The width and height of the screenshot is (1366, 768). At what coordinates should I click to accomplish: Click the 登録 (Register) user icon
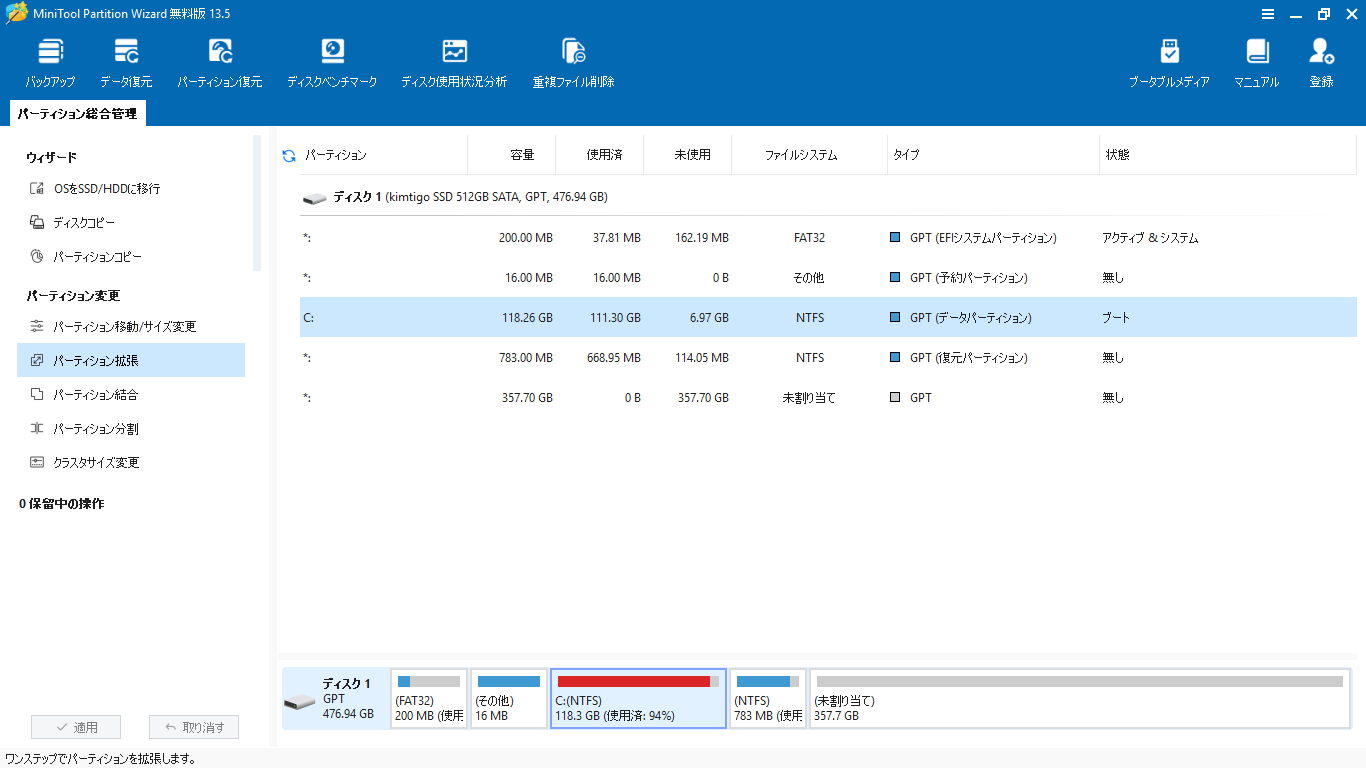pos(1321,63)
